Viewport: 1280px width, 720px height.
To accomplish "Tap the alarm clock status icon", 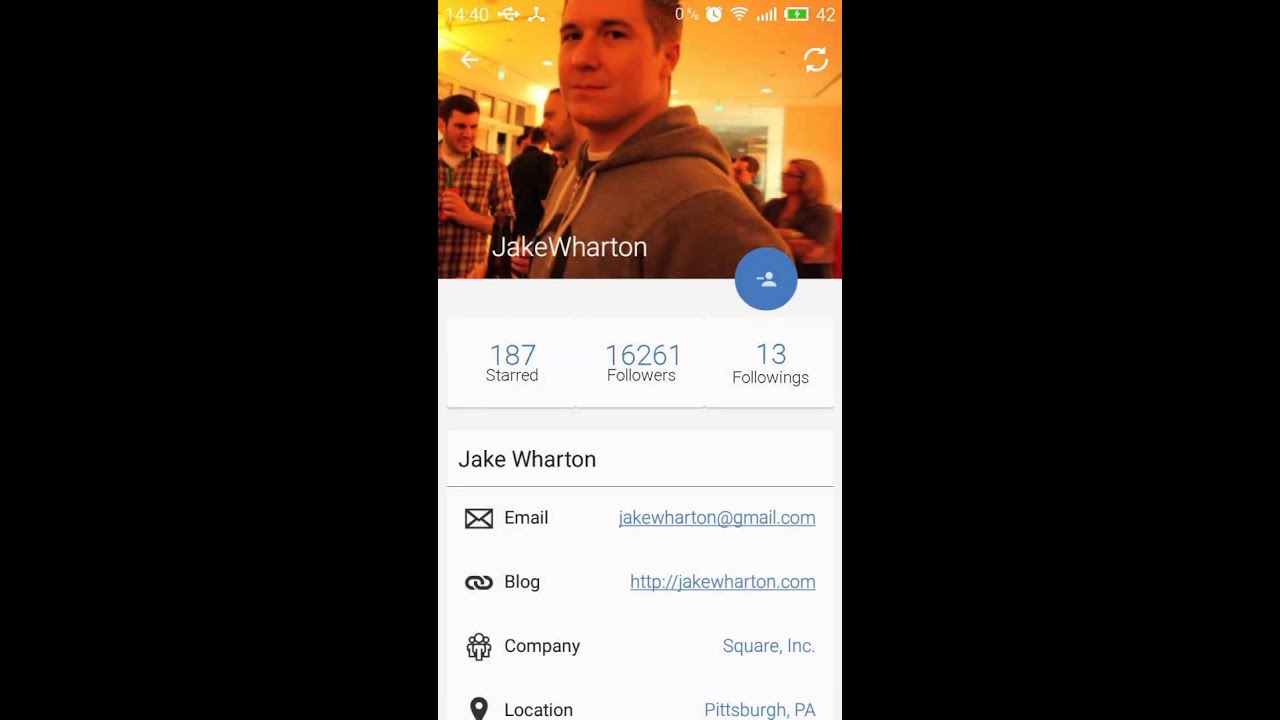I will (714, 14).
